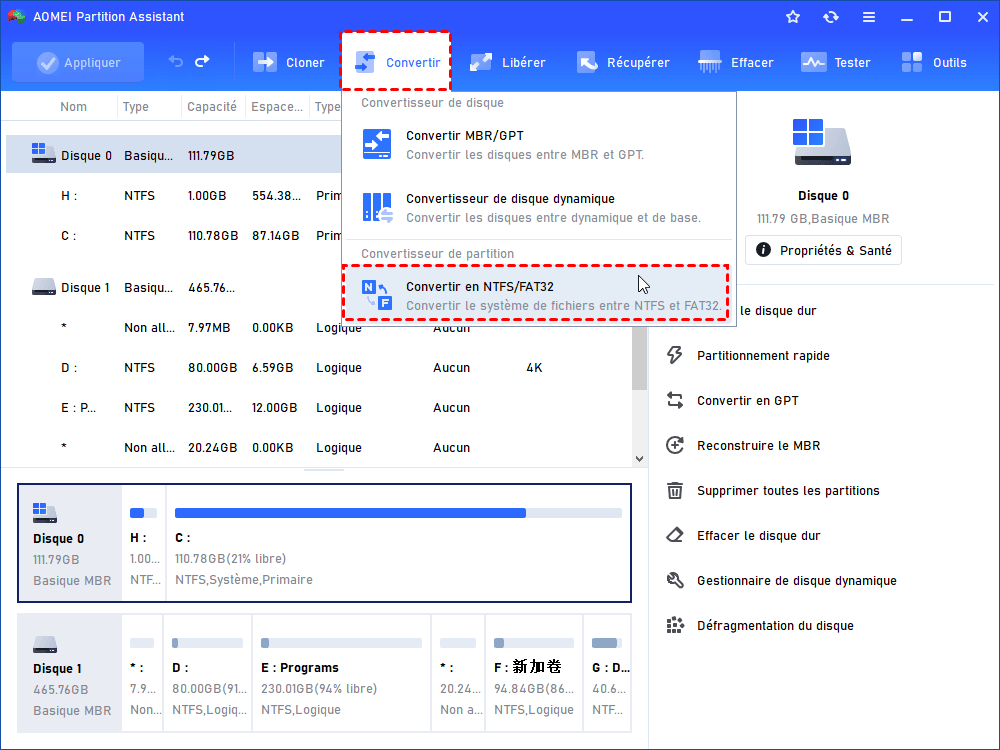Open the Cloner toolbar menu
The height and width of the screenshot is (750, 1000).
(x=289, y=62)
